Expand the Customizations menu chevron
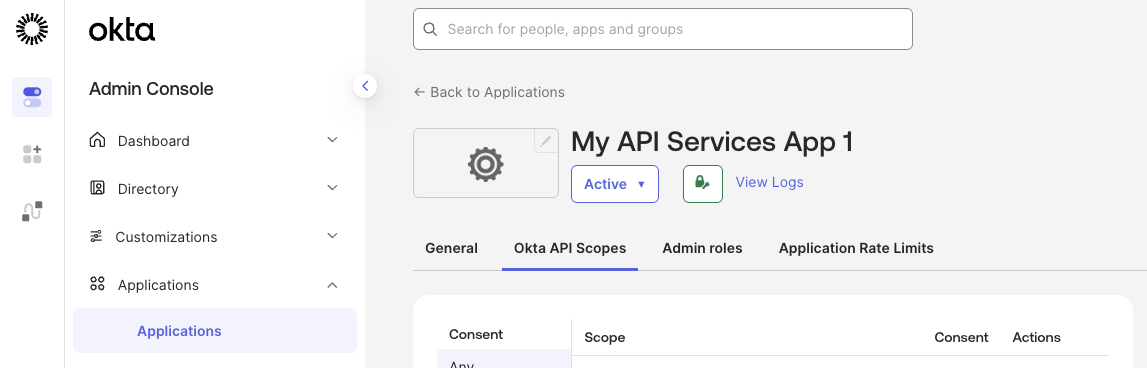 [x=332, y=236]
